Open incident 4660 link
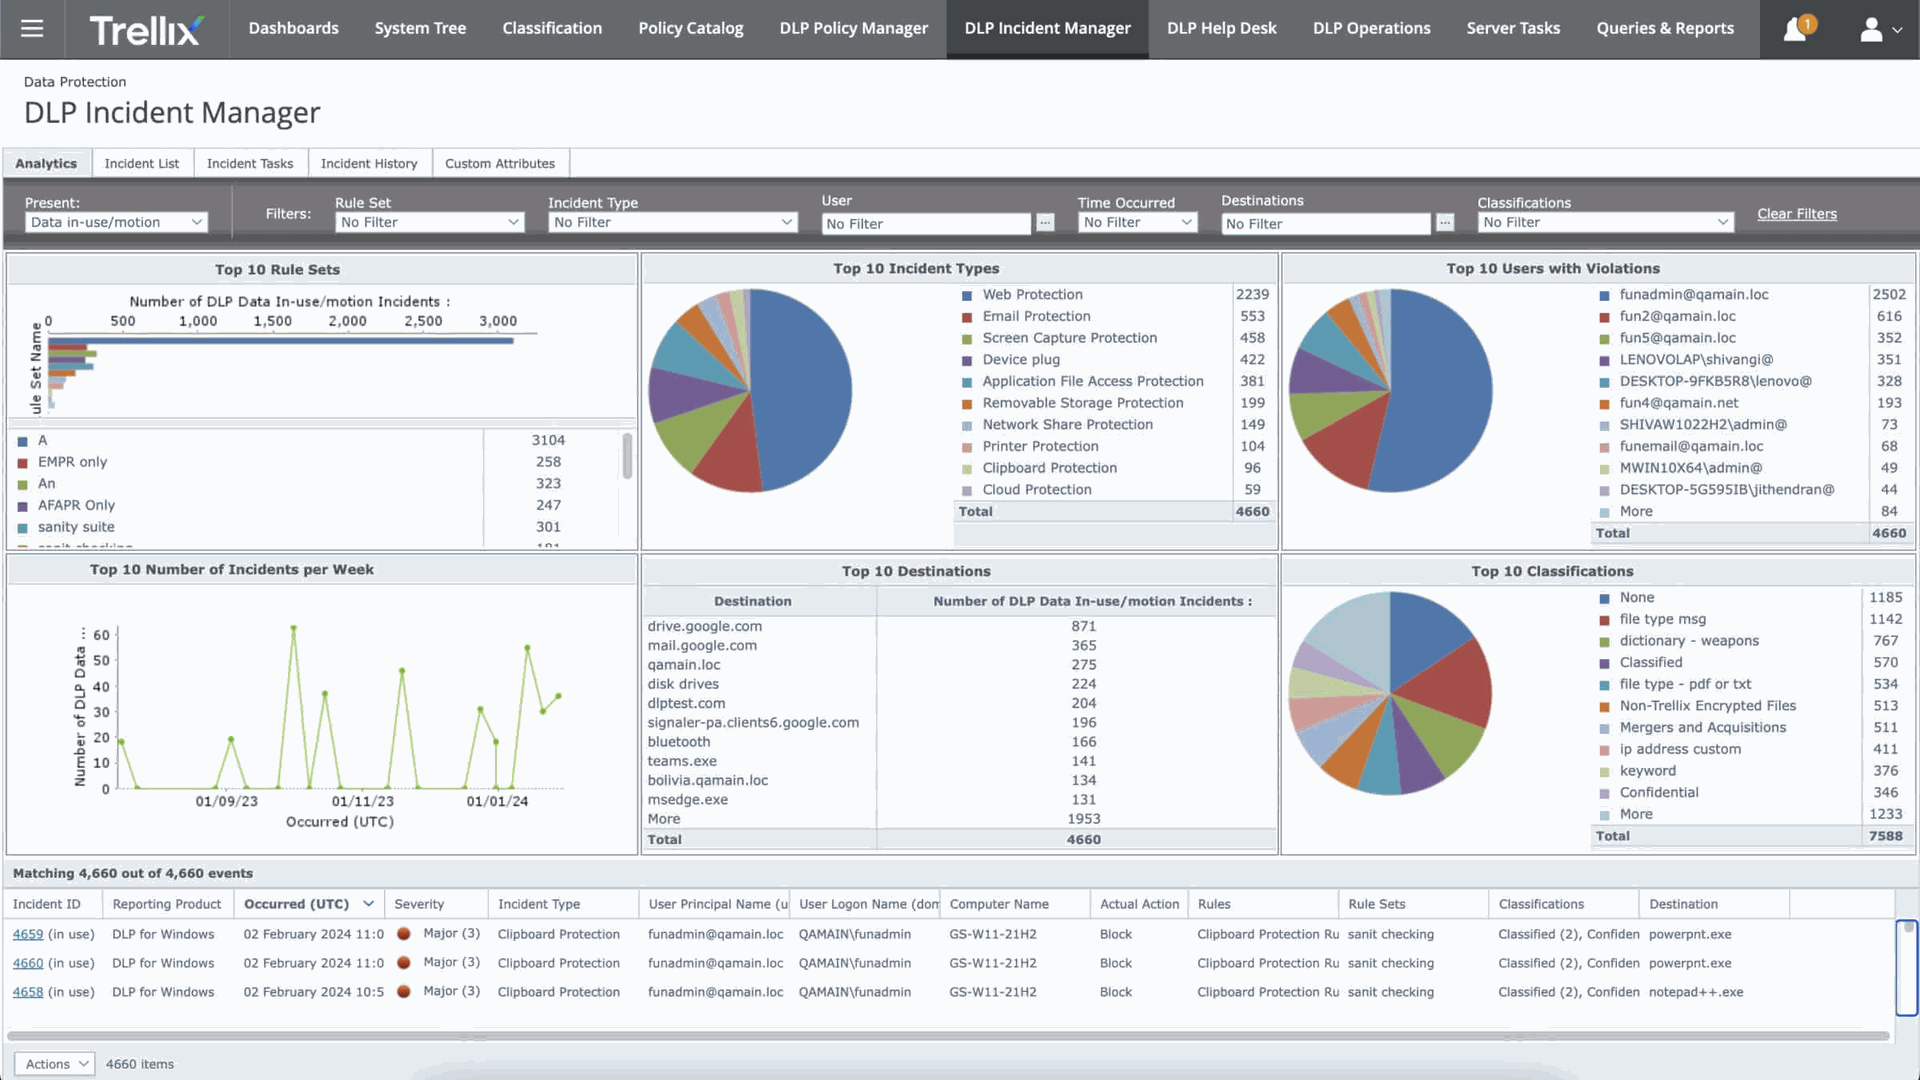1920x1080 pixels. [x=28, y=963]
